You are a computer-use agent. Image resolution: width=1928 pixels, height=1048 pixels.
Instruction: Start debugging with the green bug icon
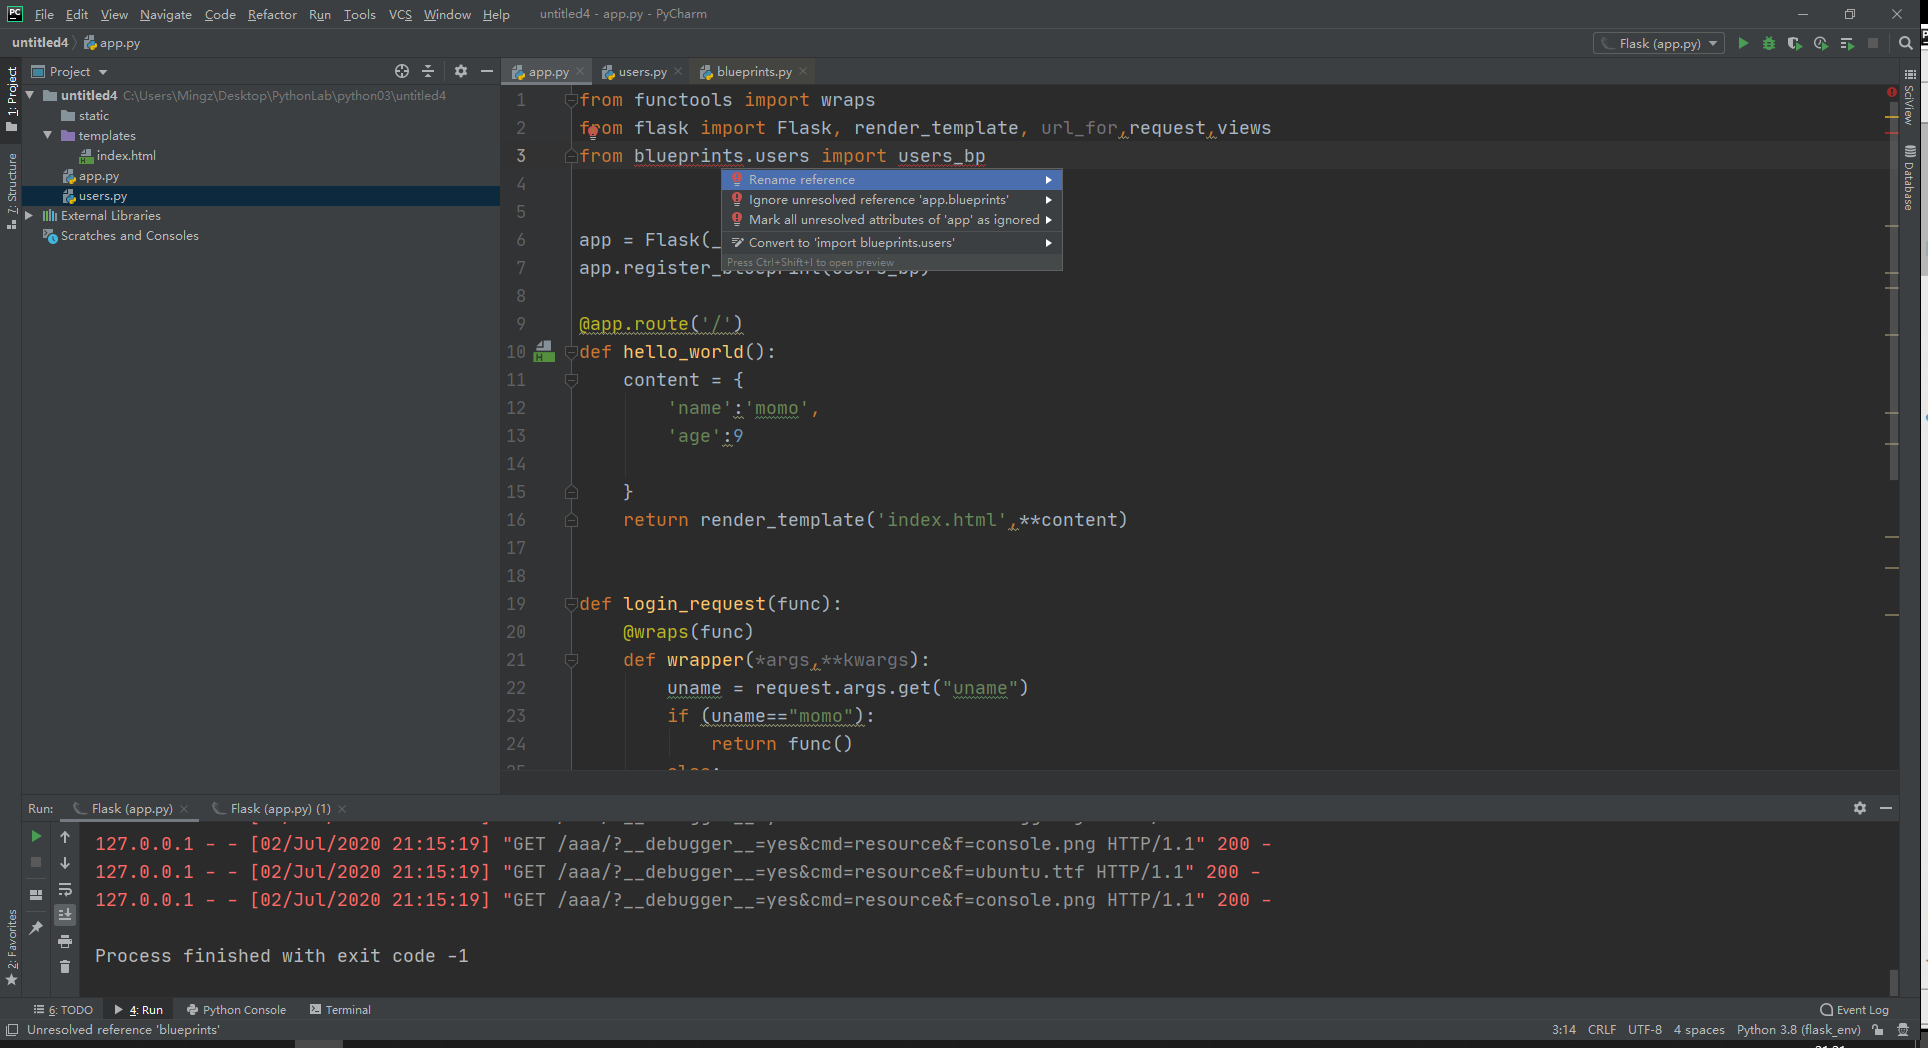click(x=1769, y=43)
